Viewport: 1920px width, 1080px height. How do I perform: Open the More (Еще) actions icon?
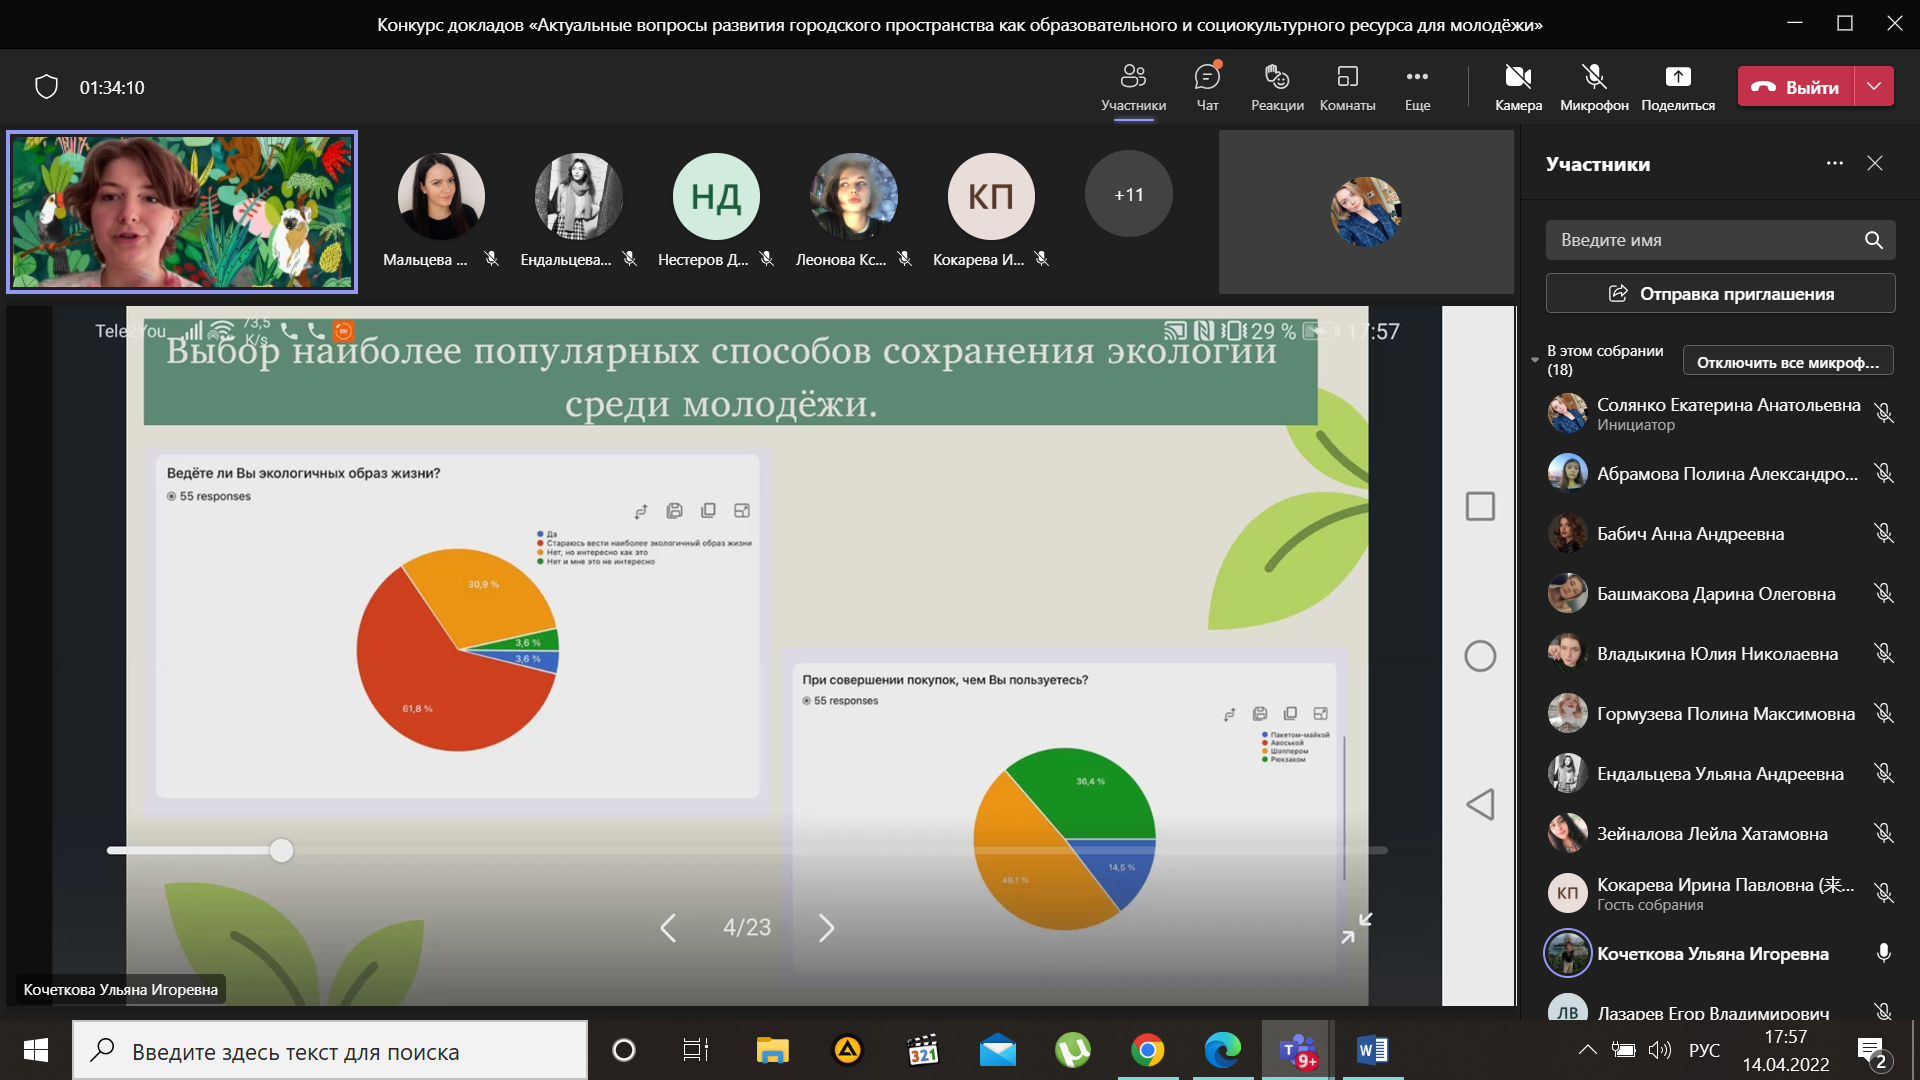coord(1417,78)
